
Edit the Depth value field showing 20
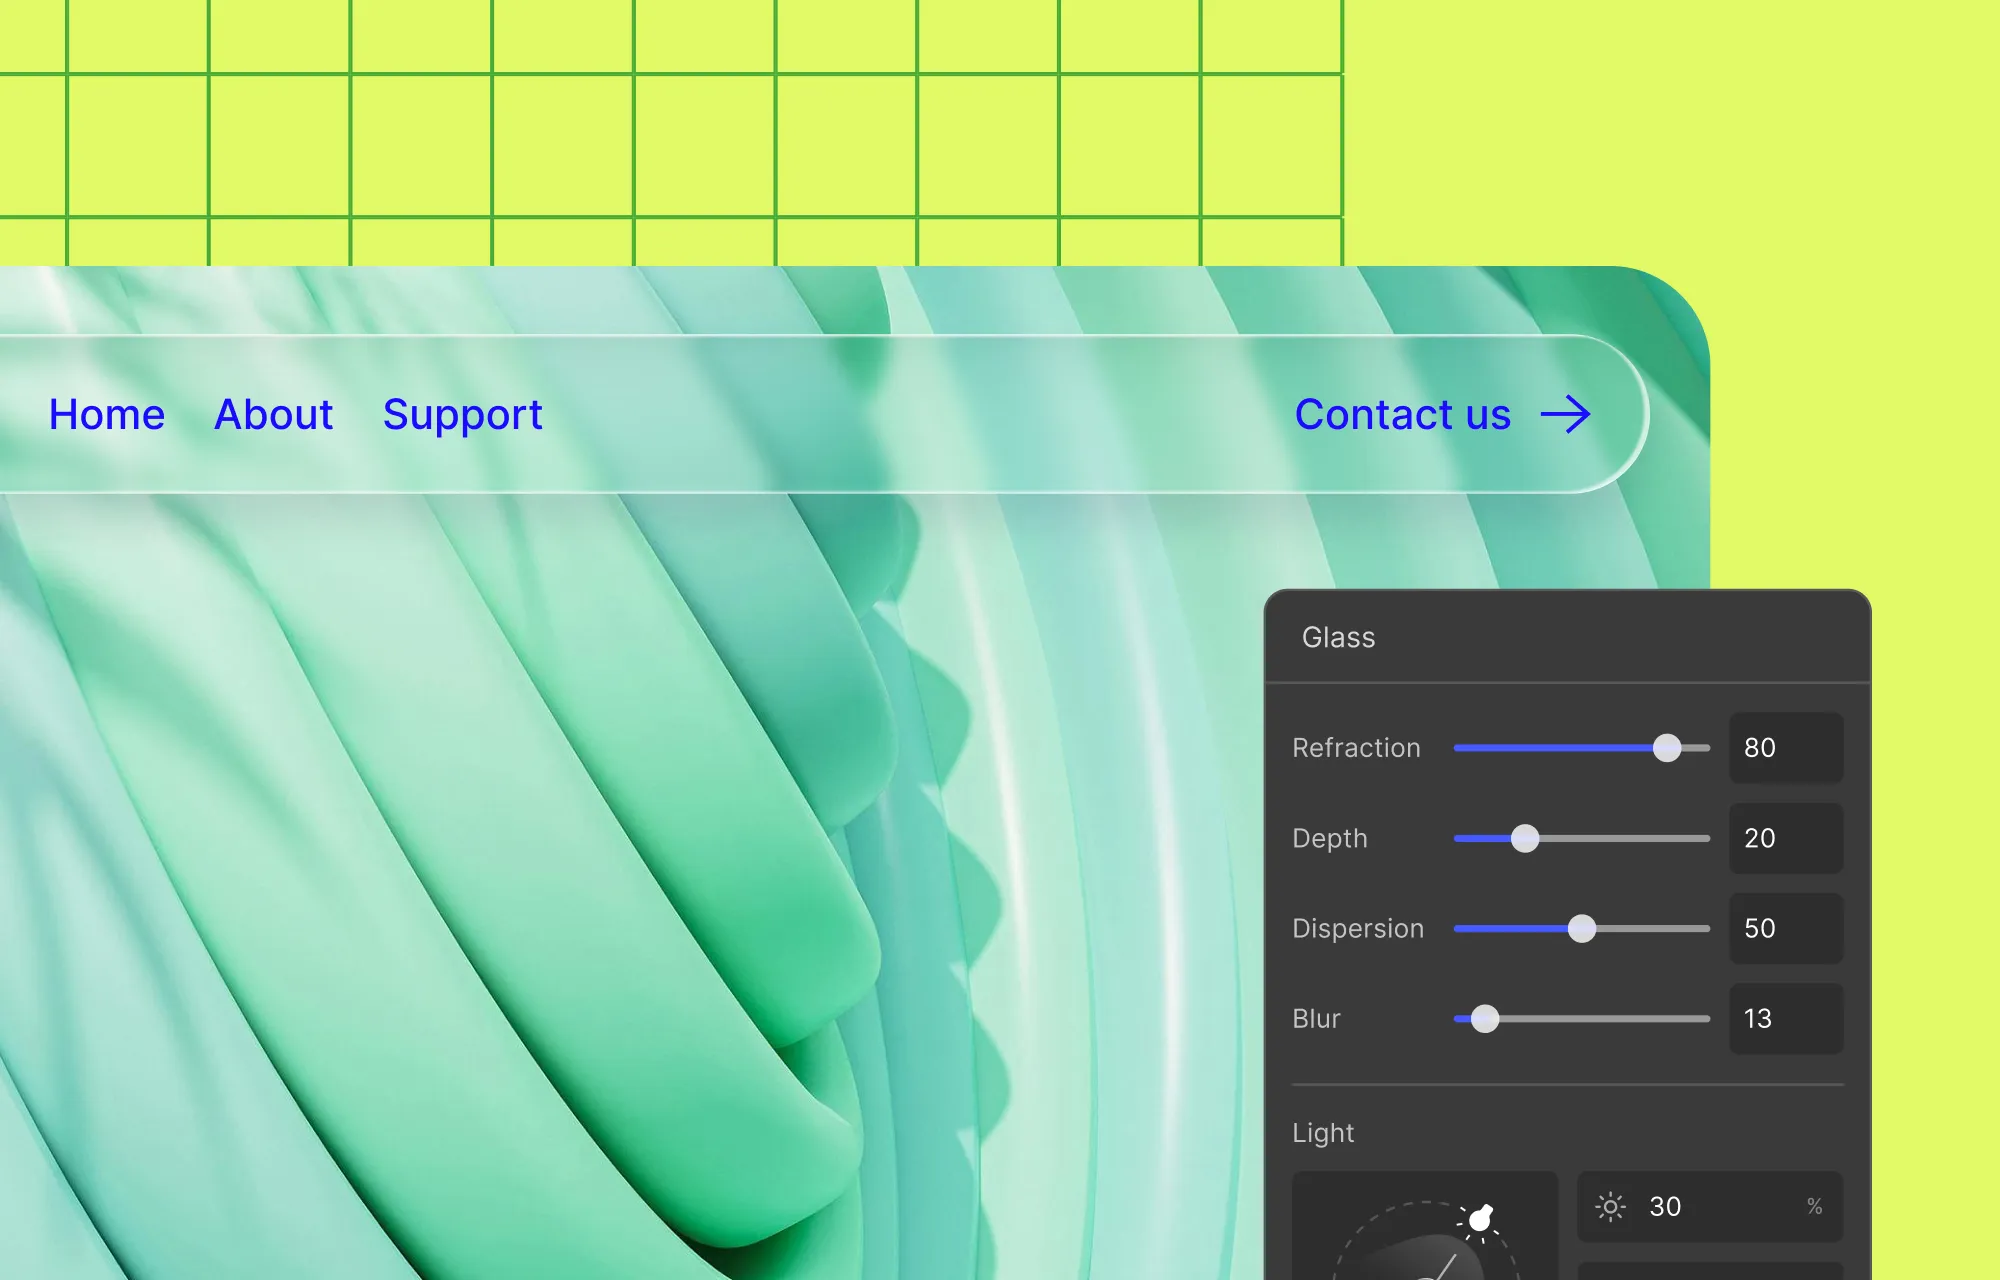click(1786, 838)
